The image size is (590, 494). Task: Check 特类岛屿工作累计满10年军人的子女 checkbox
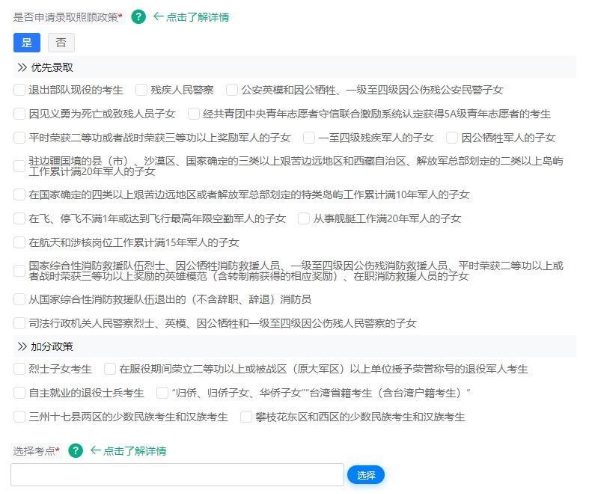click(19, 195)
